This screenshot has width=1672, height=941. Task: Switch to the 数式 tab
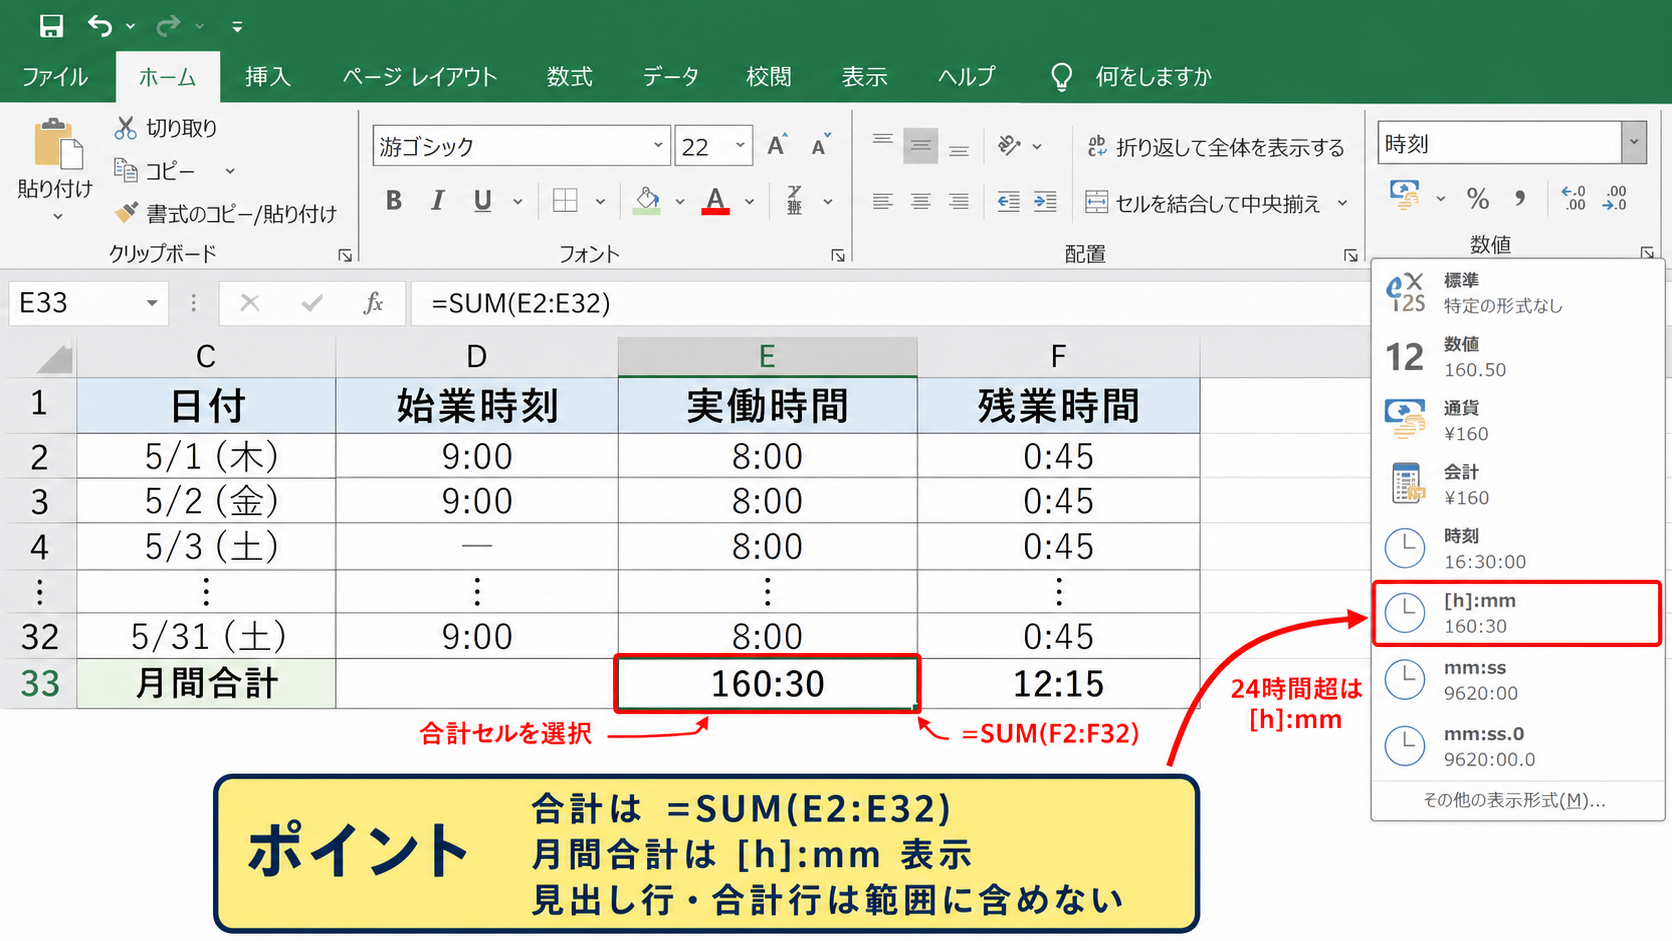(x=570, y=77)
